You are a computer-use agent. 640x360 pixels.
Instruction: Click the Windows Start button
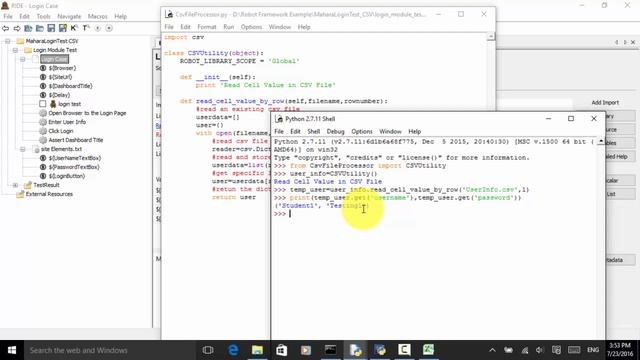pyautogui.click(x=12, y=350)
